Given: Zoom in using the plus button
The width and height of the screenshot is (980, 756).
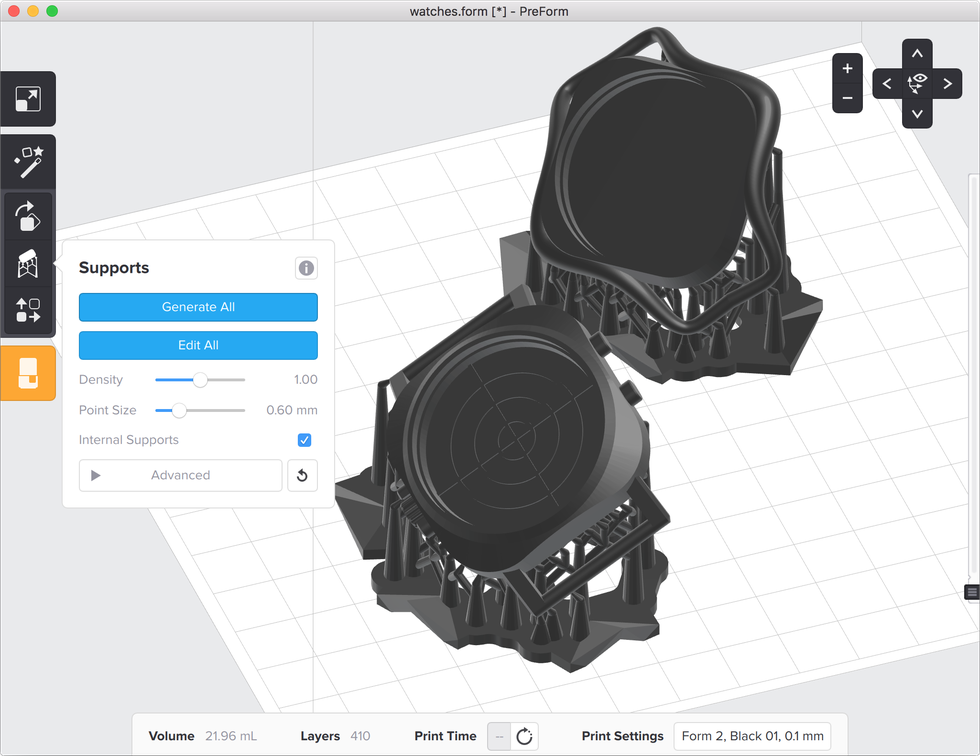Looking at the screenshot, I should point(847,68).
